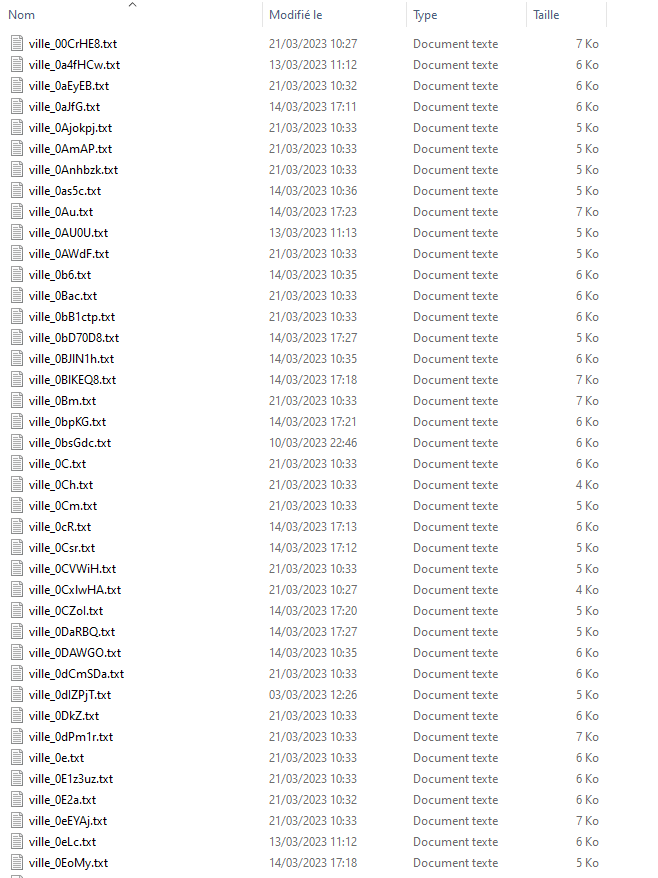The image size is (658, 878).
Task: Click the ville_0Au.txt text file icon
Action: pyautogui.click(x=17, y=212)
